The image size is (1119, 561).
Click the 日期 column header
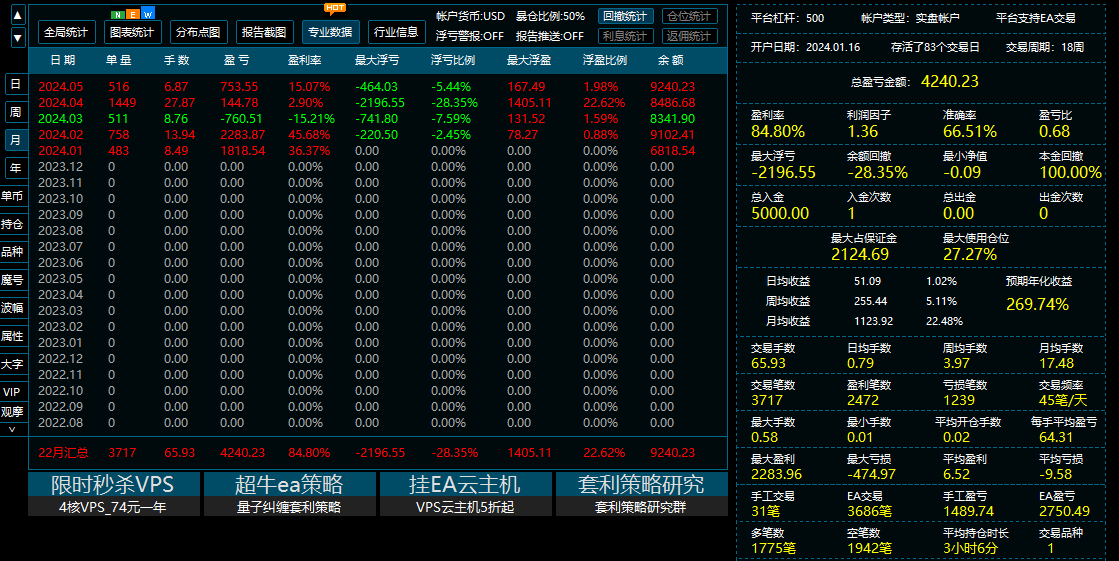pos(62,61)
